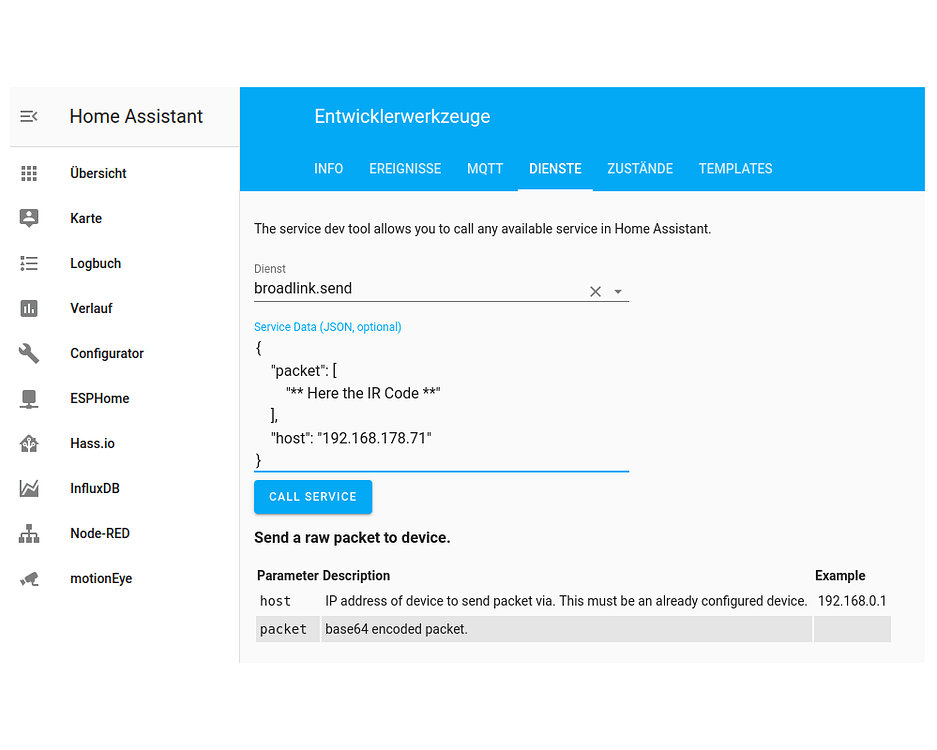Click the InfluxDB graph icon

click(29, 488)
